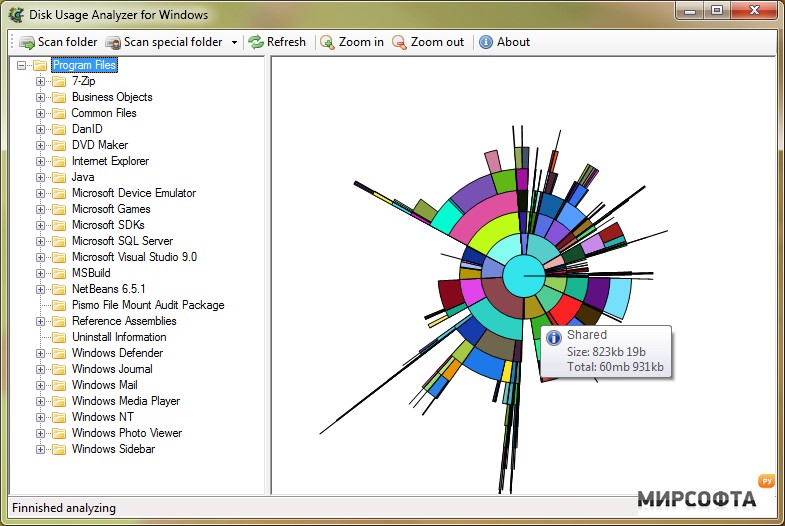The width and height of the screenshot is (785, 526).
Task: Click the Refresh toolbar label
Action: point(286,42)
